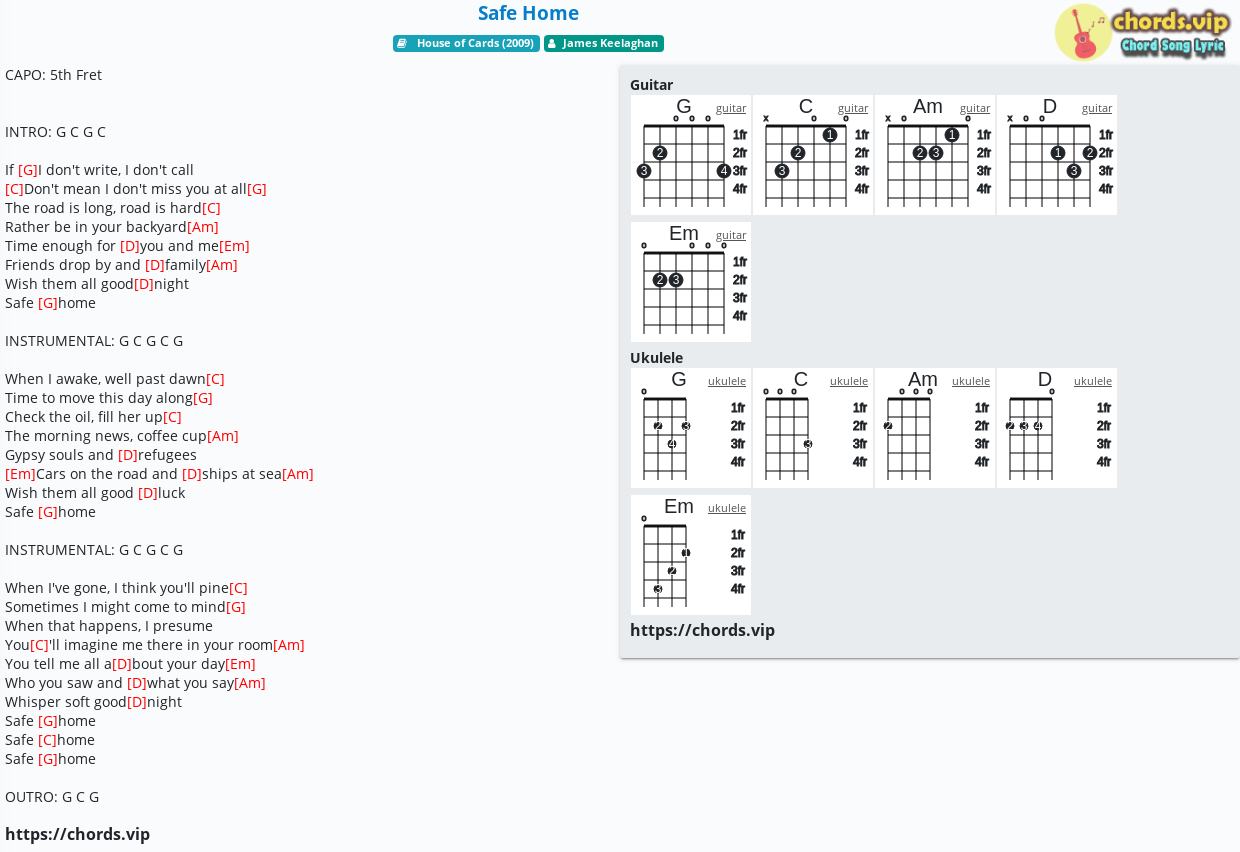1240x852 pixels.
Task: Open the House of Cards (2009) album tag
Action: 466,44
